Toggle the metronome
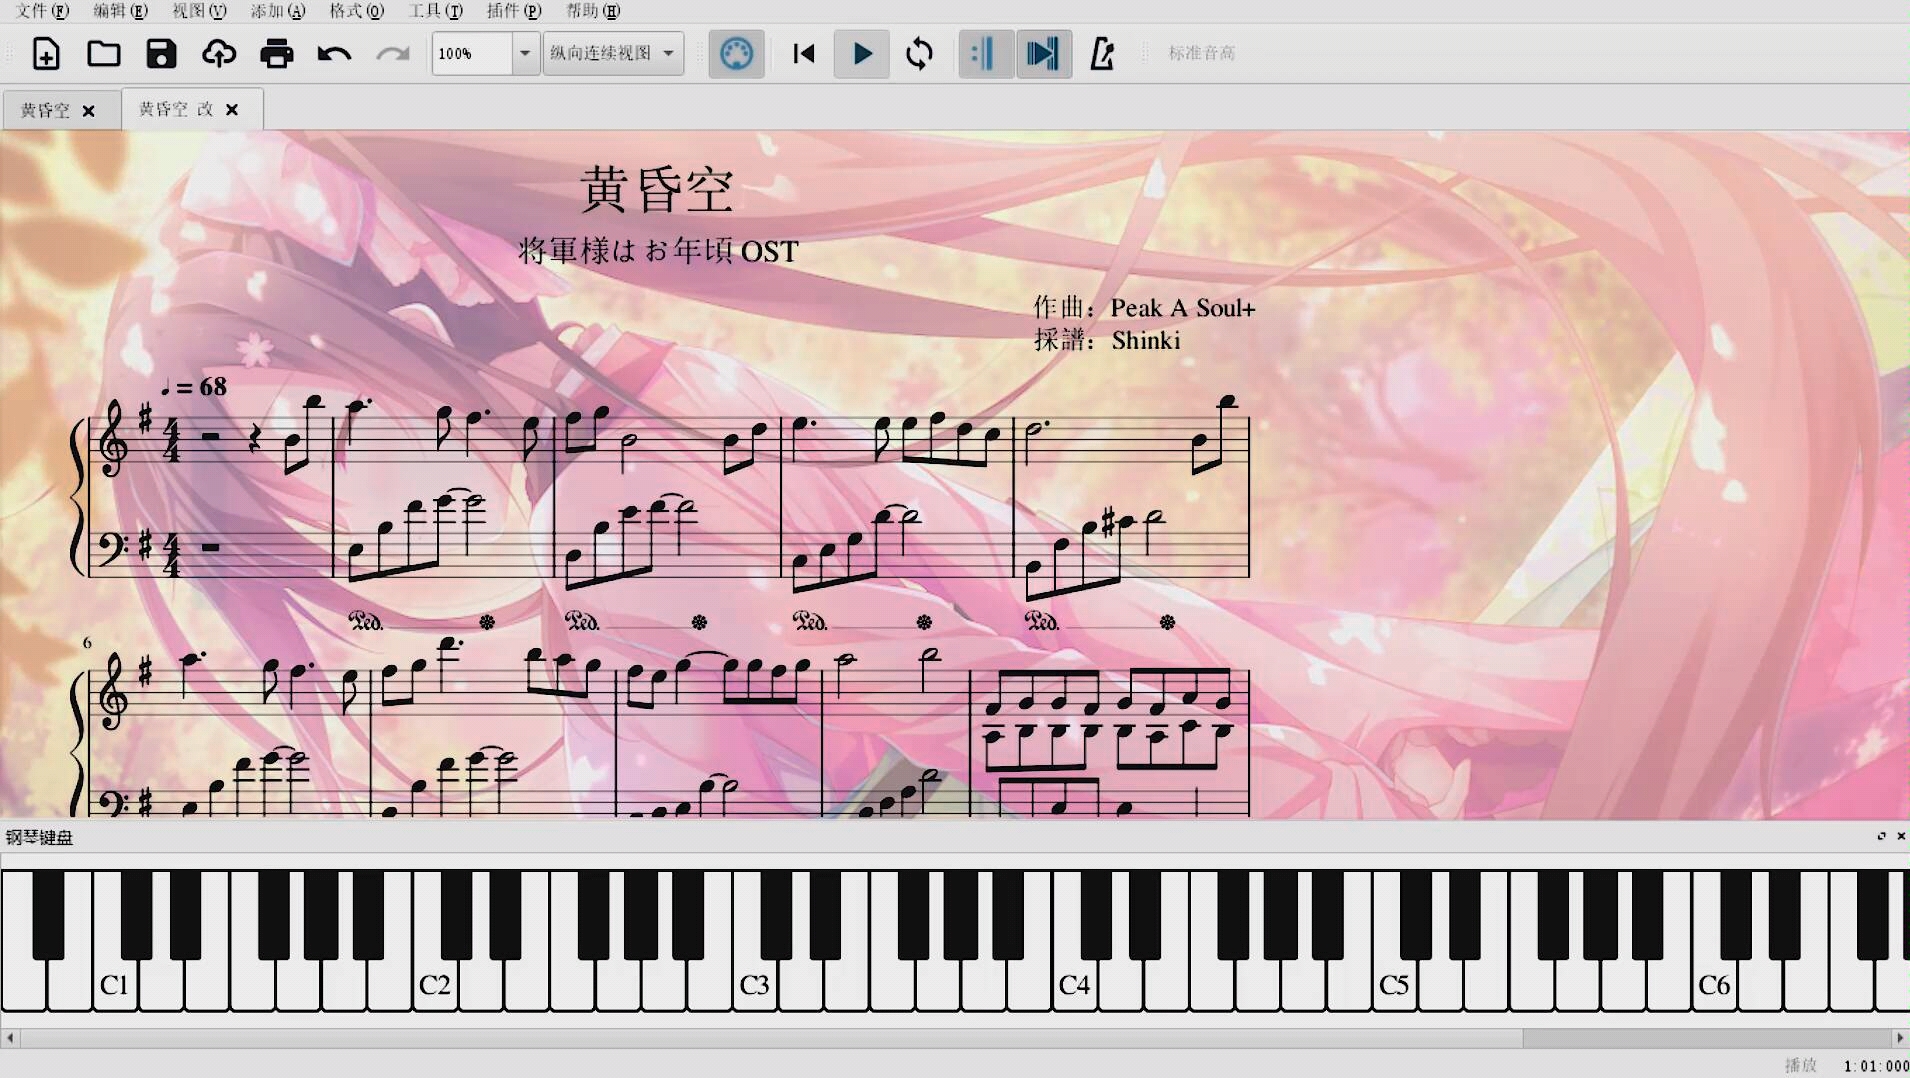 [1102, 53]
